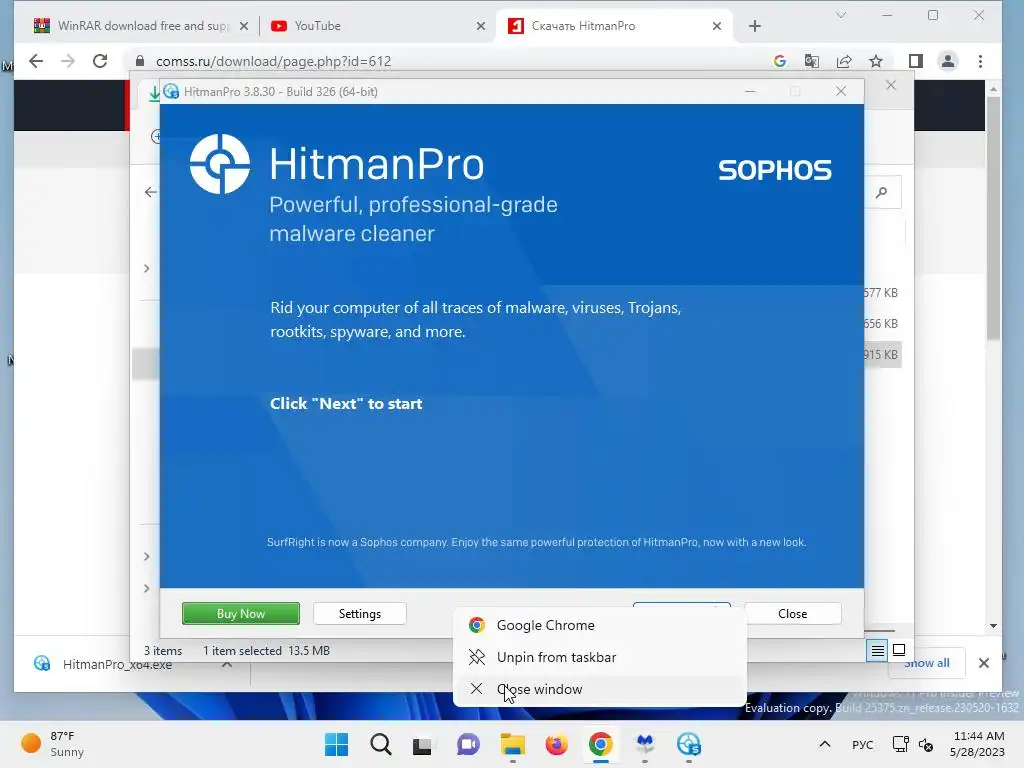The height and width of the screenshot is (768, 1024).
Task: Open the Chrome profile avatar
Action: [x=948, y=61]
